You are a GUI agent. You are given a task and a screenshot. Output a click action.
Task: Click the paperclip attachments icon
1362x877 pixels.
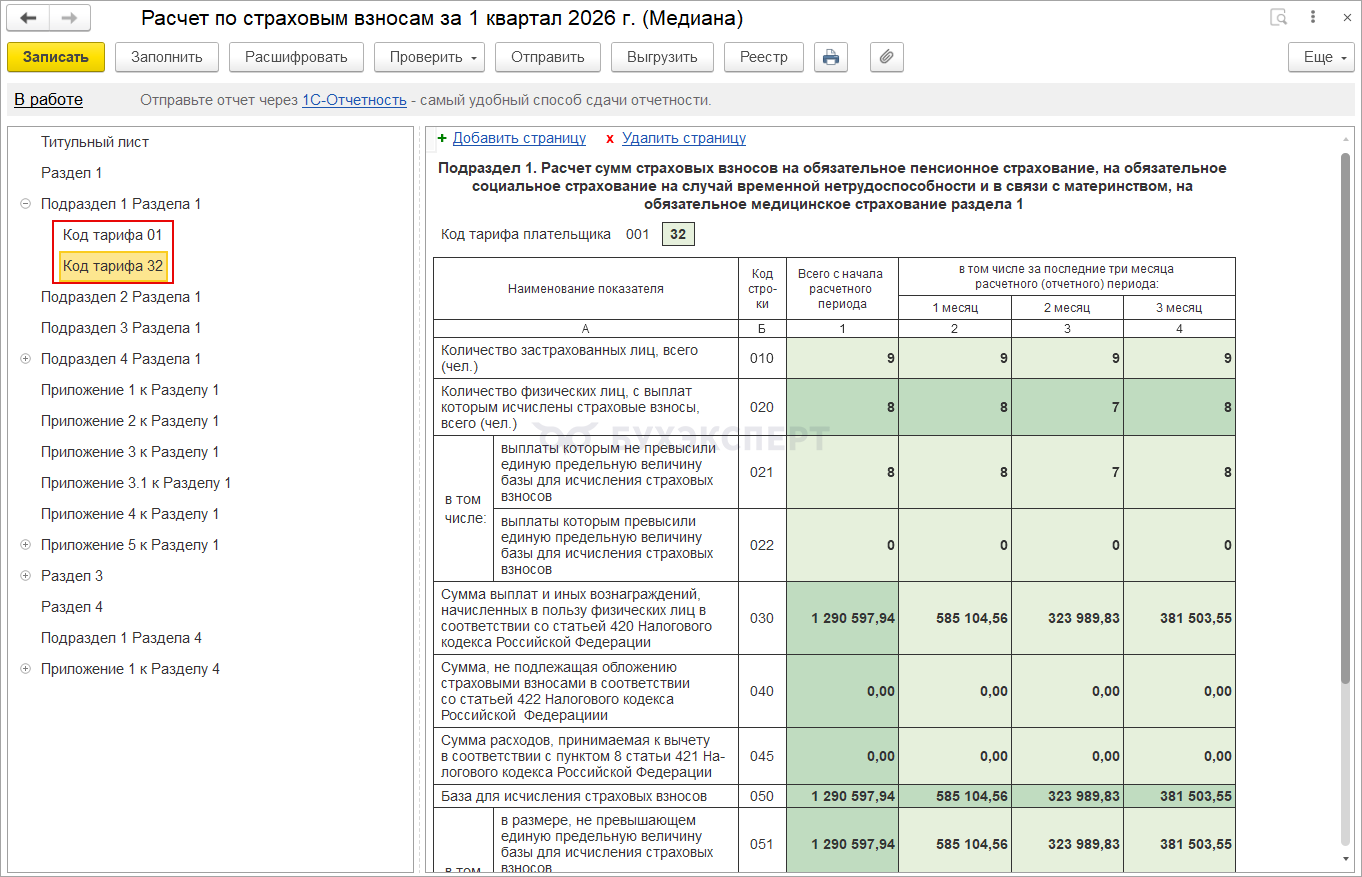[886, 57]
